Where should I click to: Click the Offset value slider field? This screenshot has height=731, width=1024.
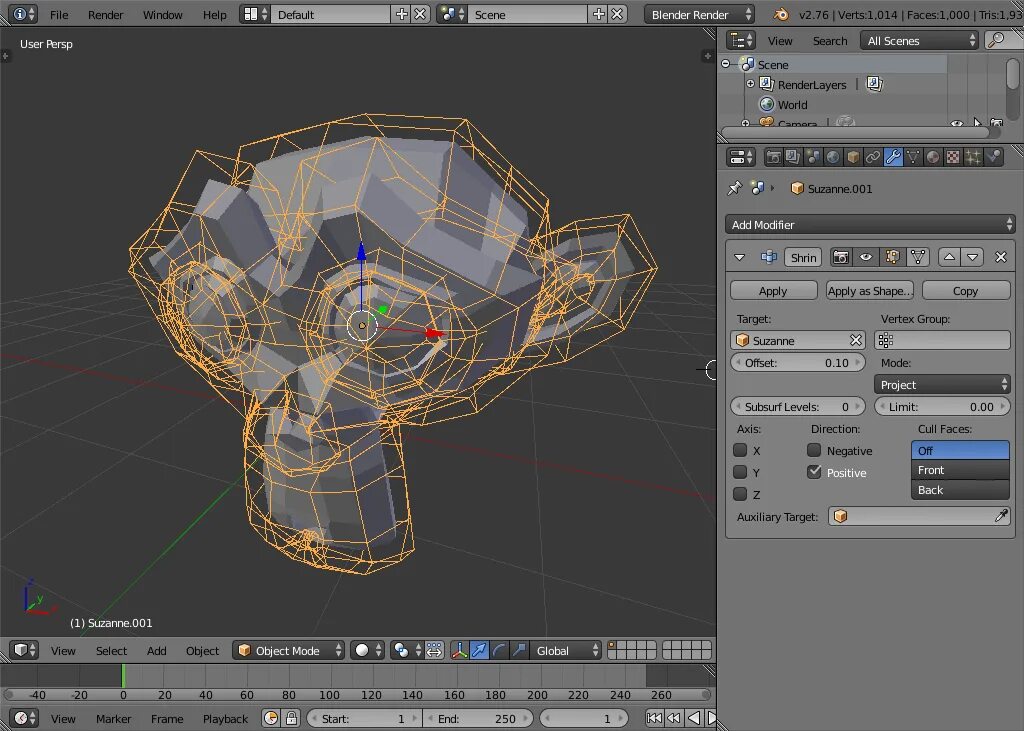[x=797, y=363]
